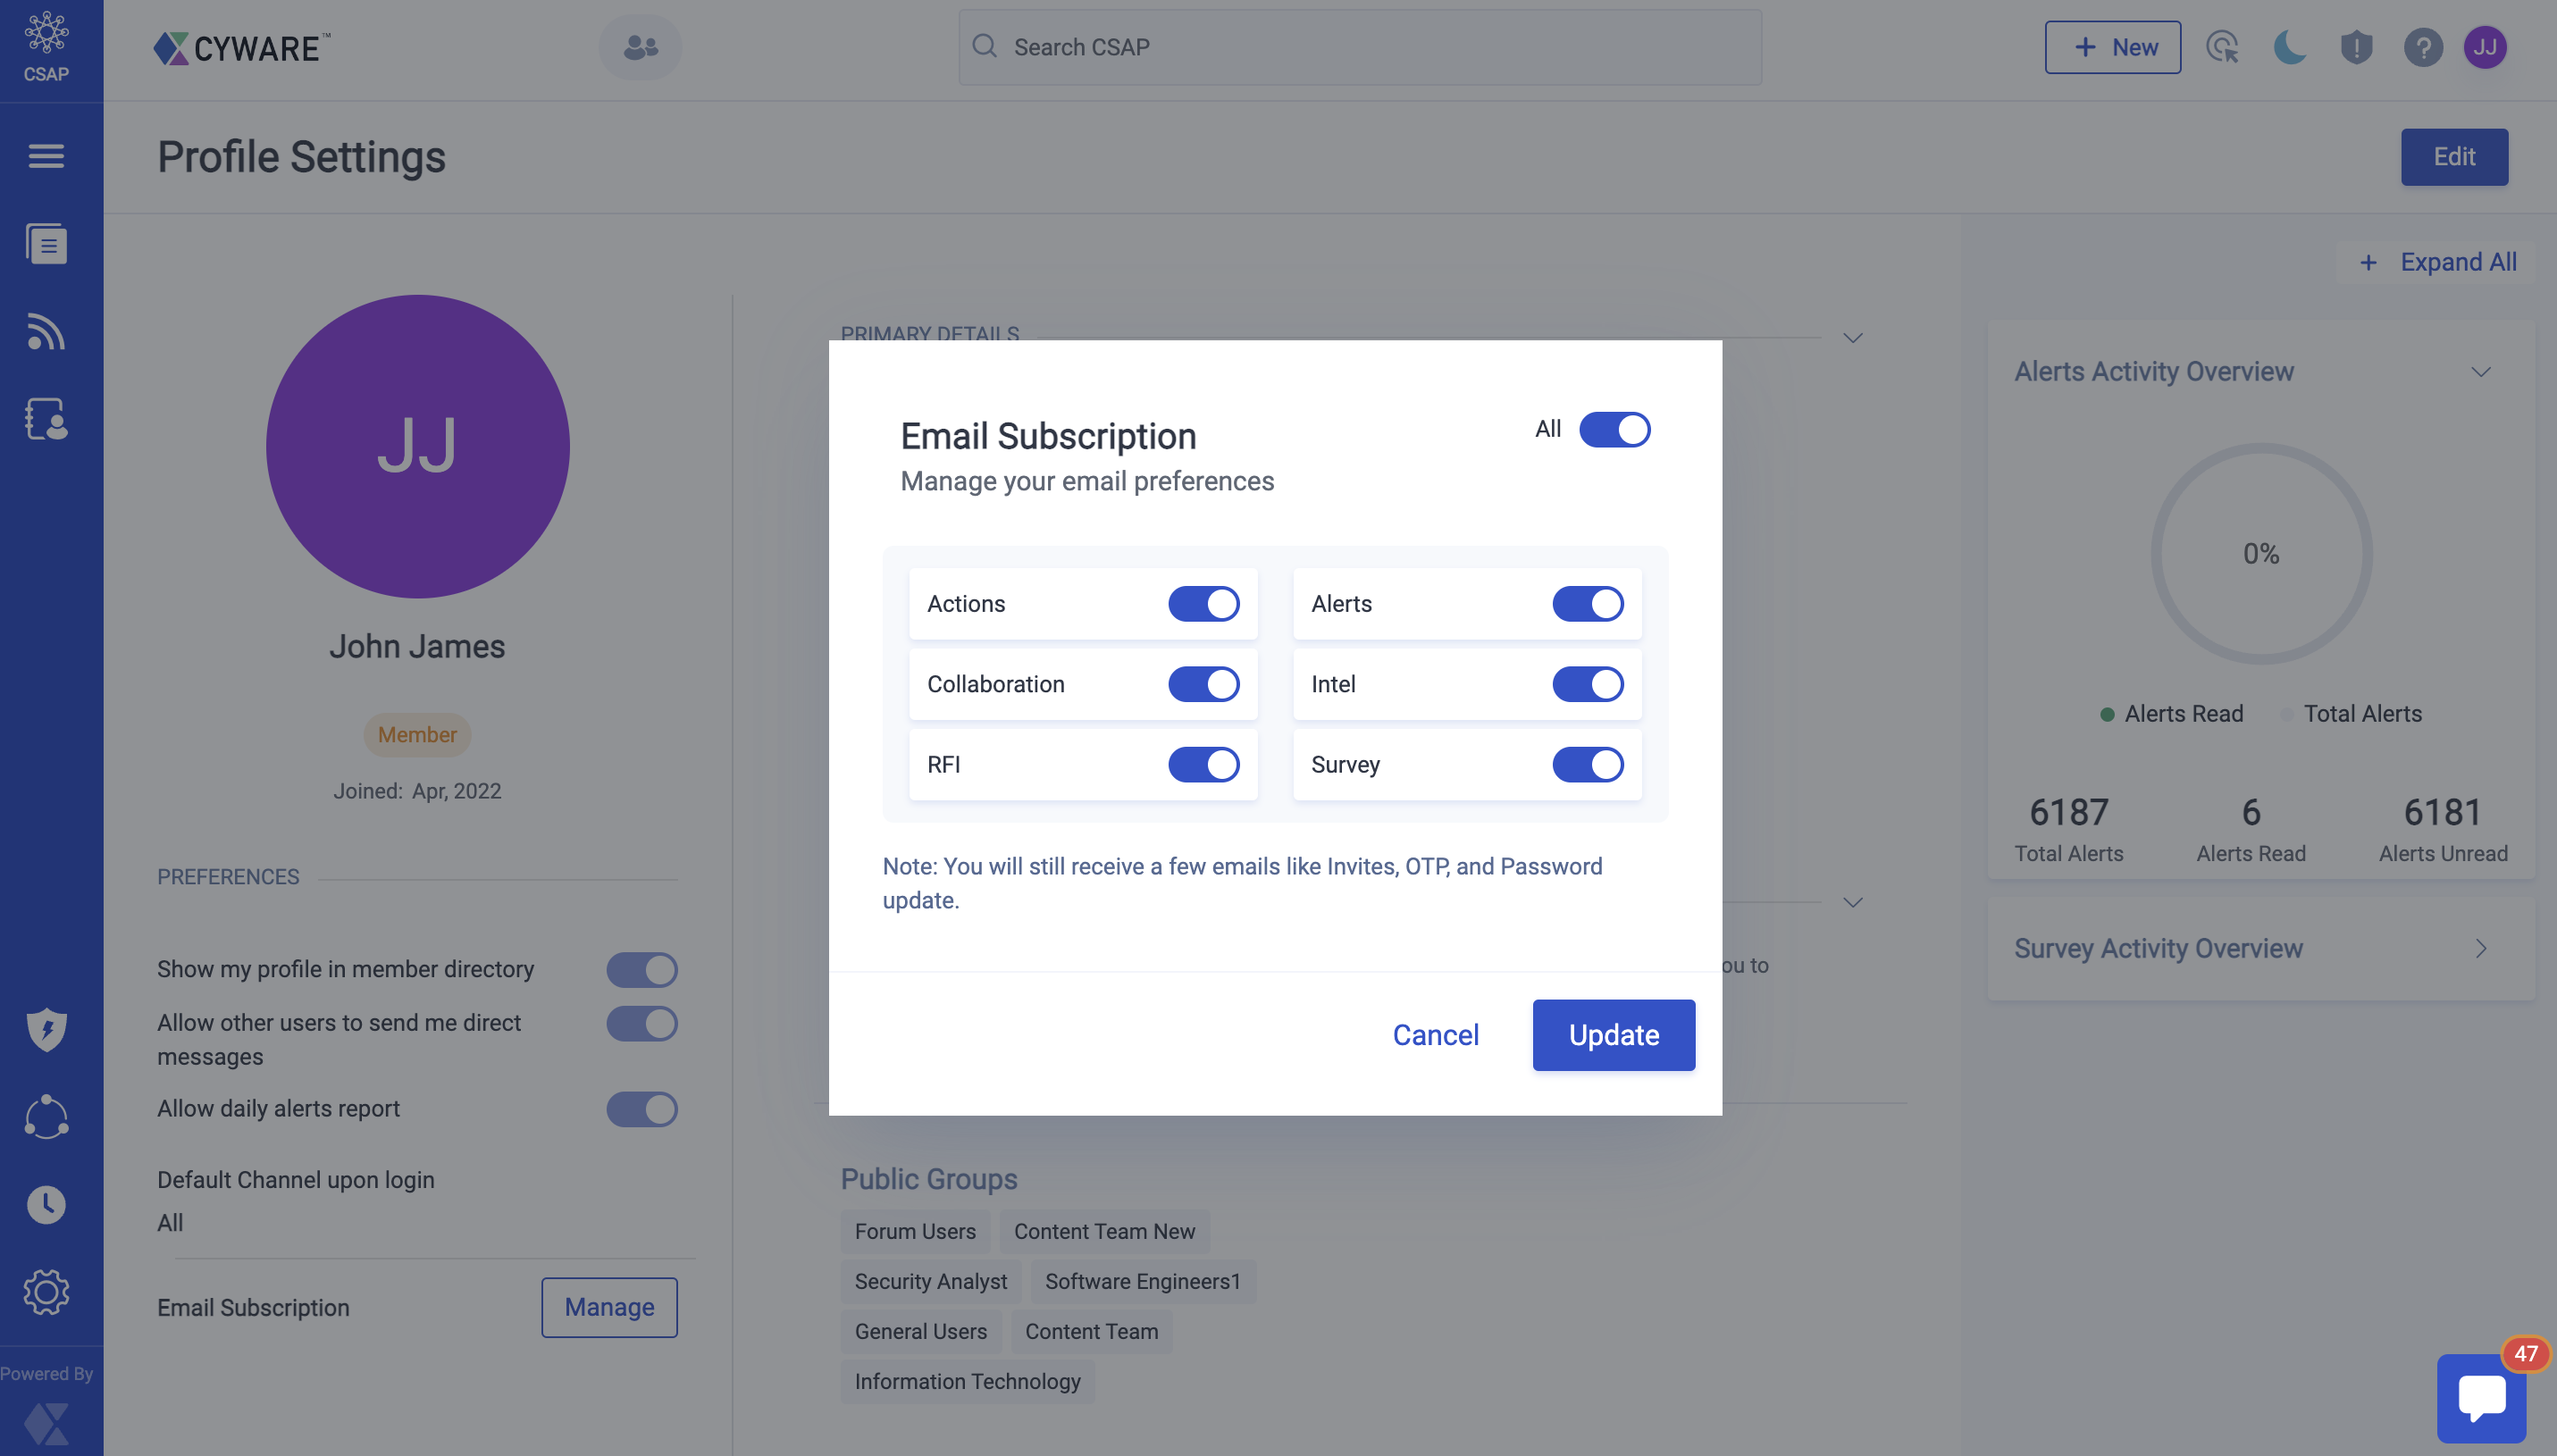The image size is (2557, 1456).
Task: Expand the Survey Activity Overview section
Action: tap(2480, 948)
